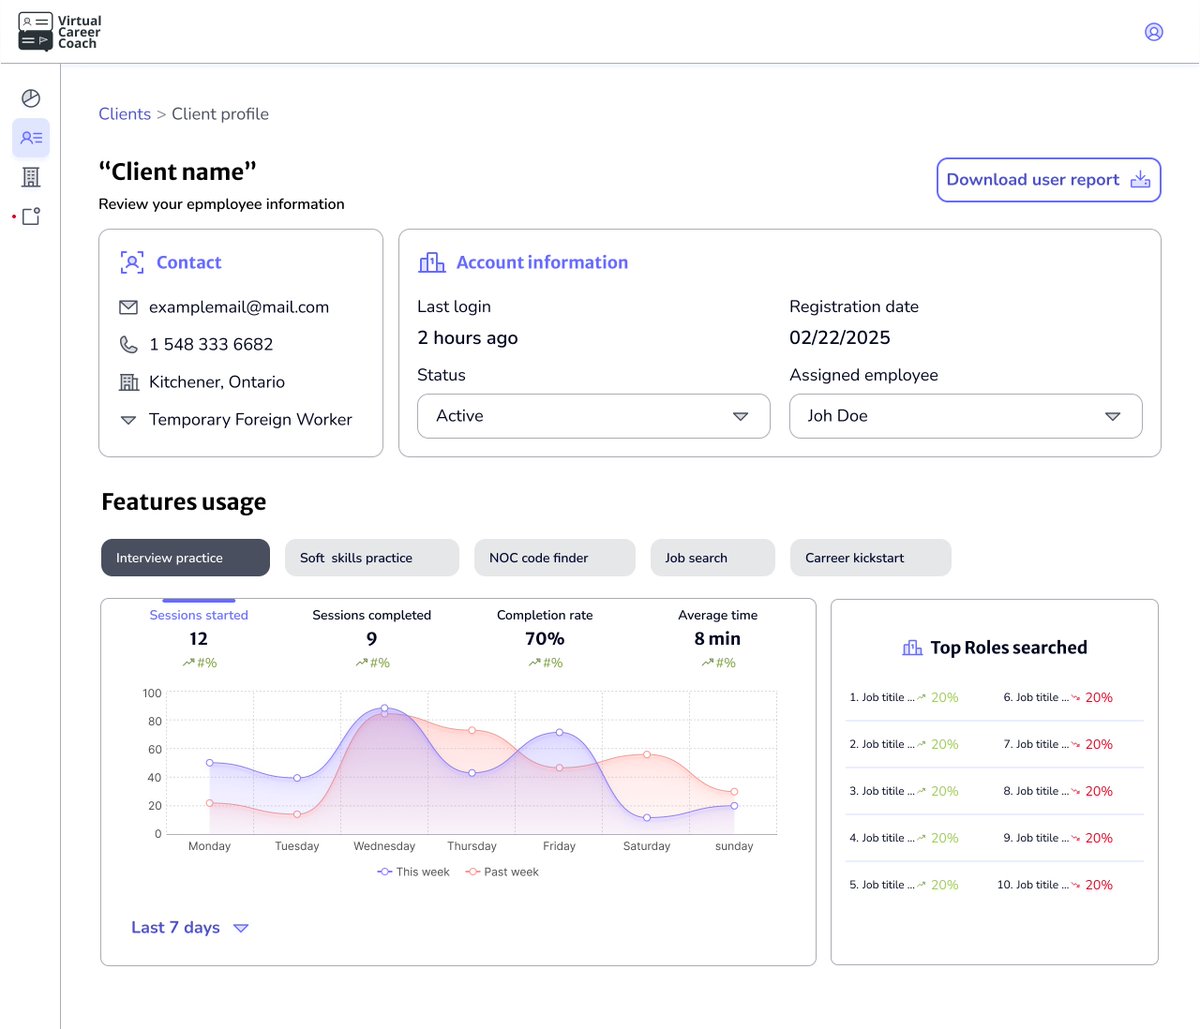Click the envelope icon beside examplemail@mail.com

(128, 307)
